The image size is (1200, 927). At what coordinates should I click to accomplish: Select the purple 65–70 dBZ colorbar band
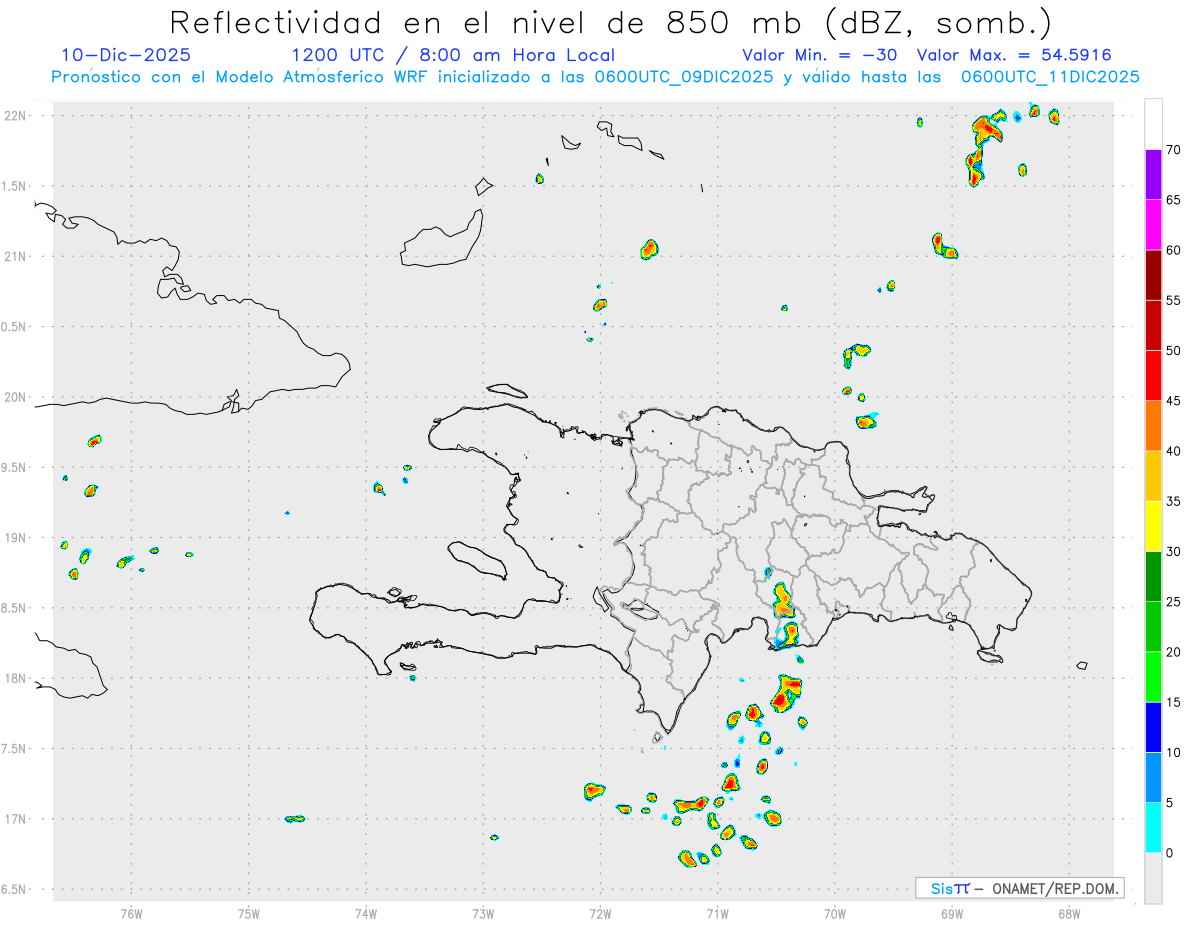(1153, 175)
